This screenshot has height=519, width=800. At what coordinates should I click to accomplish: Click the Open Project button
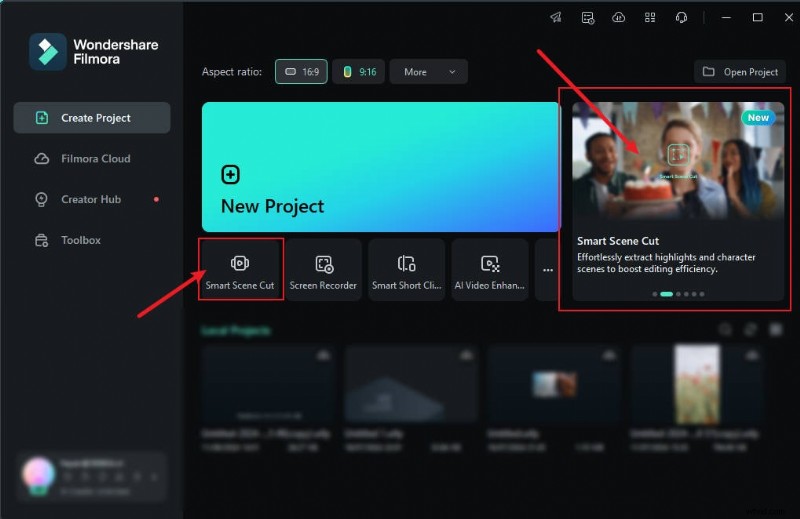click(740, 72)
